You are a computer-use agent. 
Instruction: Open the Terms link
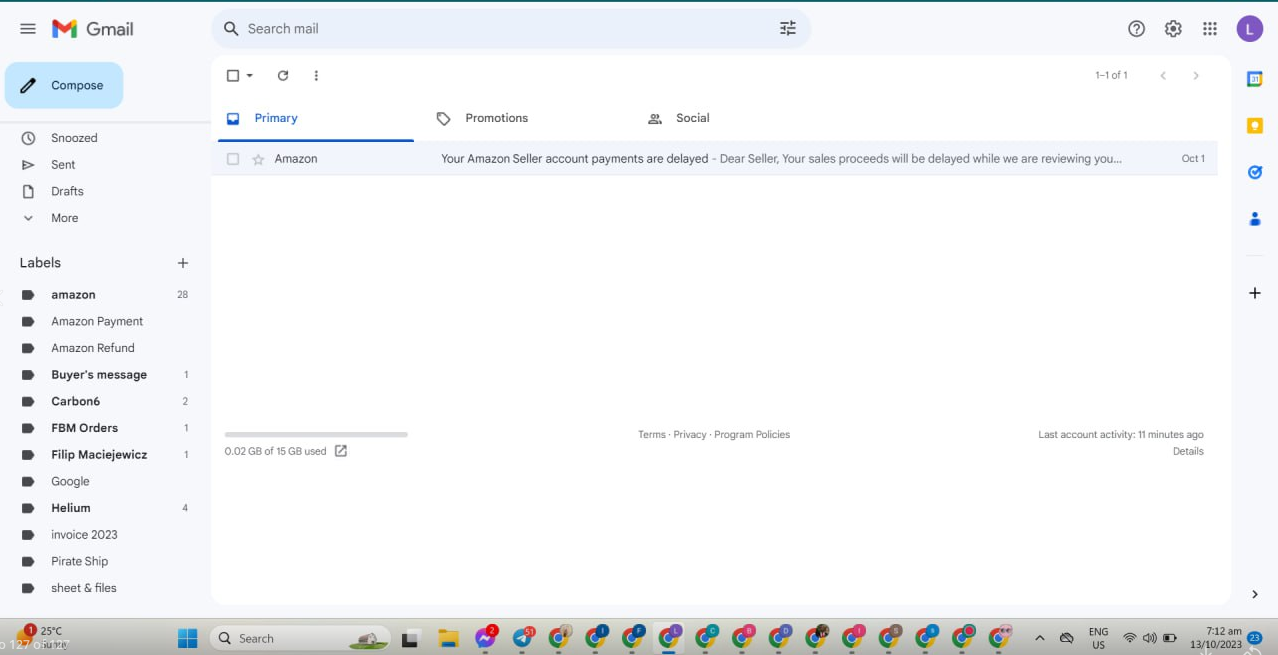pyautogui.click(x=651, y=435)
